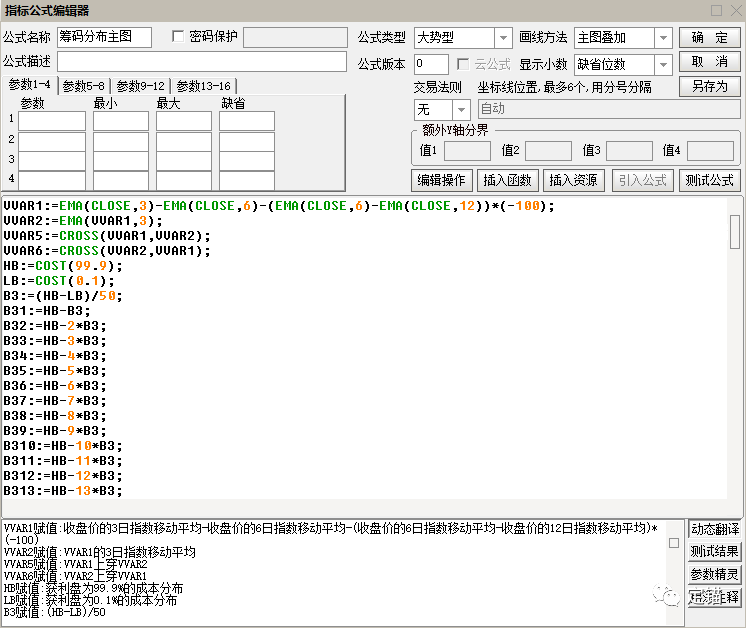Click the password input field beside 密码保护

(295, 37)
